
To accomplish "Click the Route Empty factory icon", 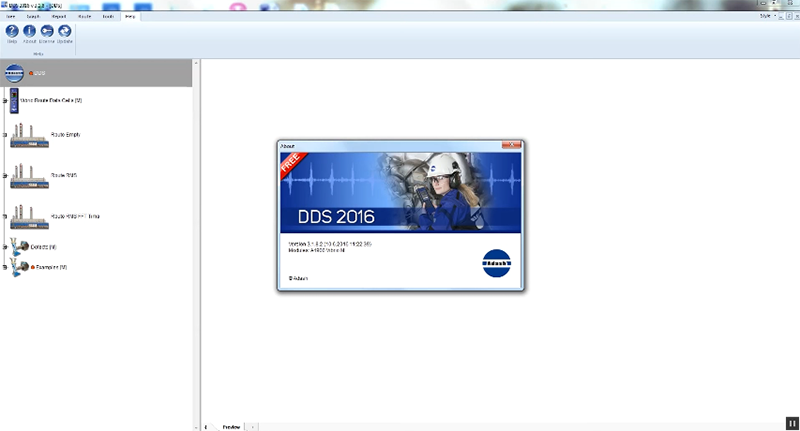I will (30, 135).
